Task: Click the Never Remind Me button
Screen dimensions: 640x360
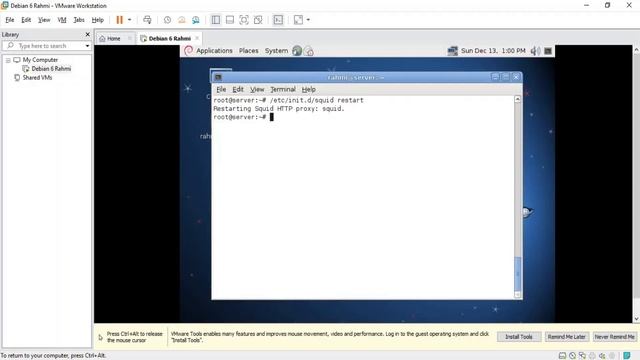Action: (614, 337)
